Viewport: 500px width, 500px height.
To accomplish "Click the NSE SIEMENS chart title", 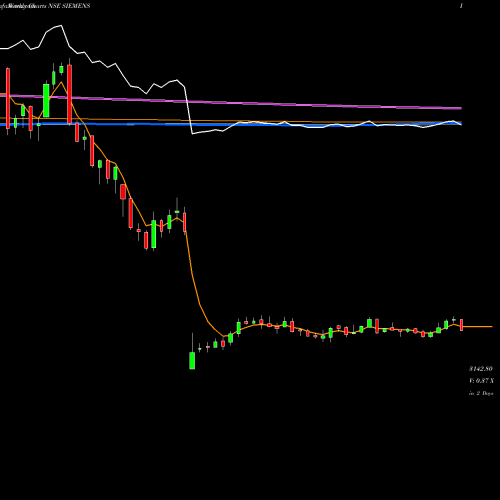I will pyautogui.click(x=69, y=6).
